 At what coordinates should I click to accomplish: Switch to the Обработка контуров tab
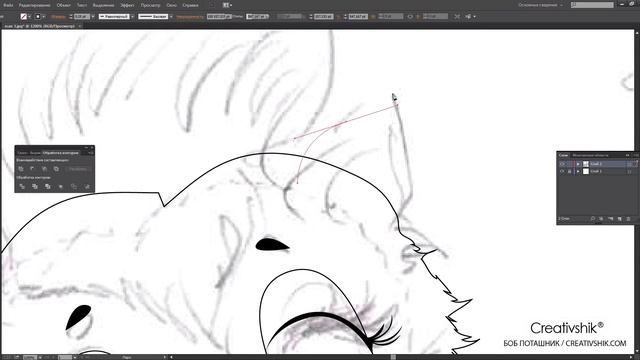pyautogui.click(x=60, y=153)
